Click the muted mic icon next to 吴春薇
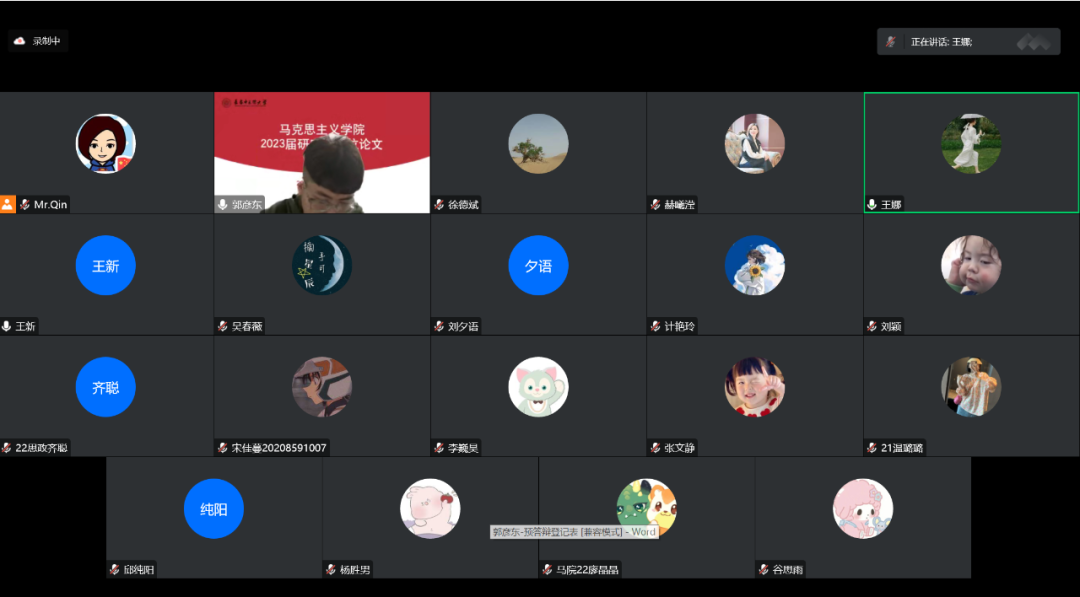The image size is (1080, 597). [x=222, y=326]
